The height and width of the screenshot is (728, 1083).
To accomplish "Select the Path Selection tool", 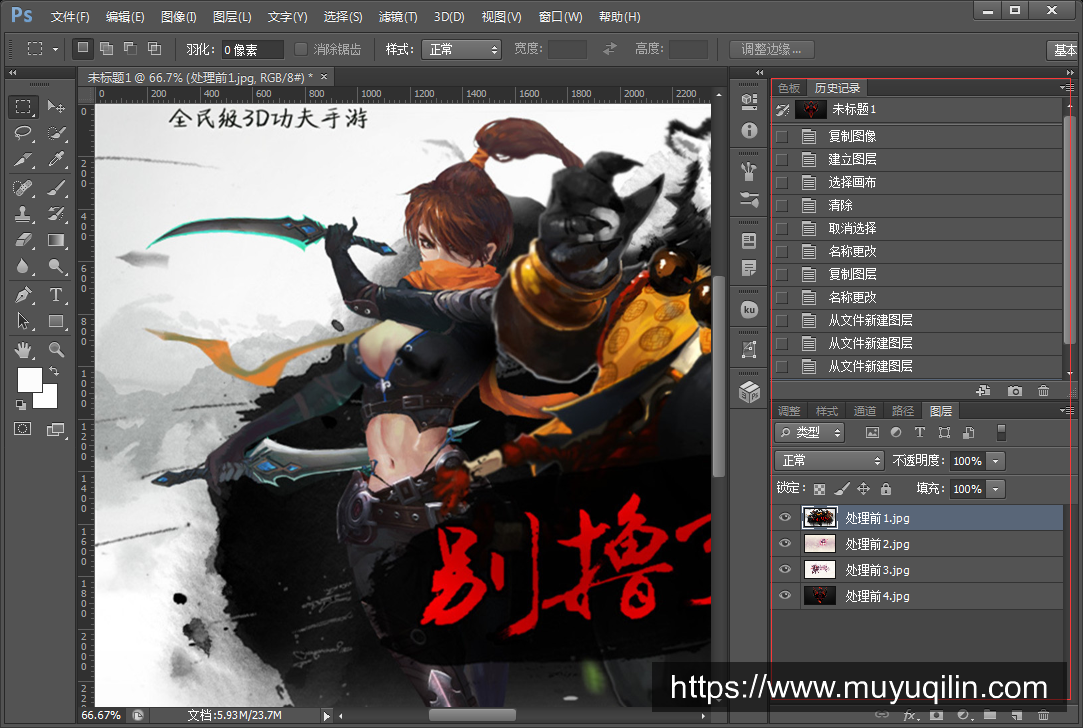I will coord(23,321).
